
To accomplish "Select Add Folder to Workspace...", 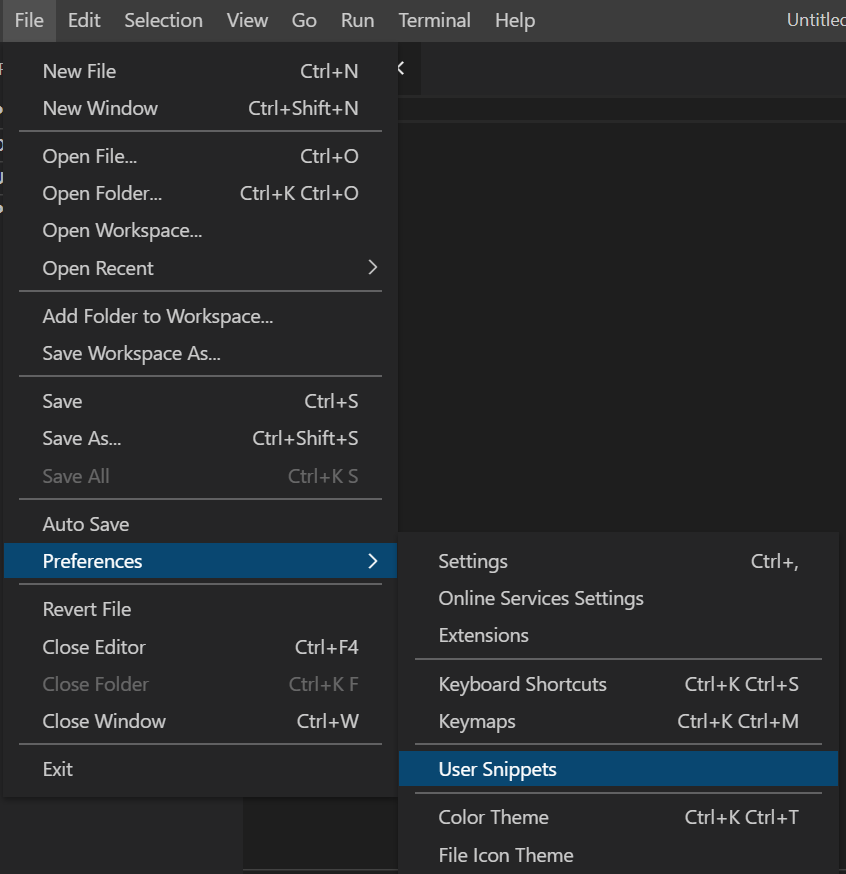I will [x=157, y=316].
